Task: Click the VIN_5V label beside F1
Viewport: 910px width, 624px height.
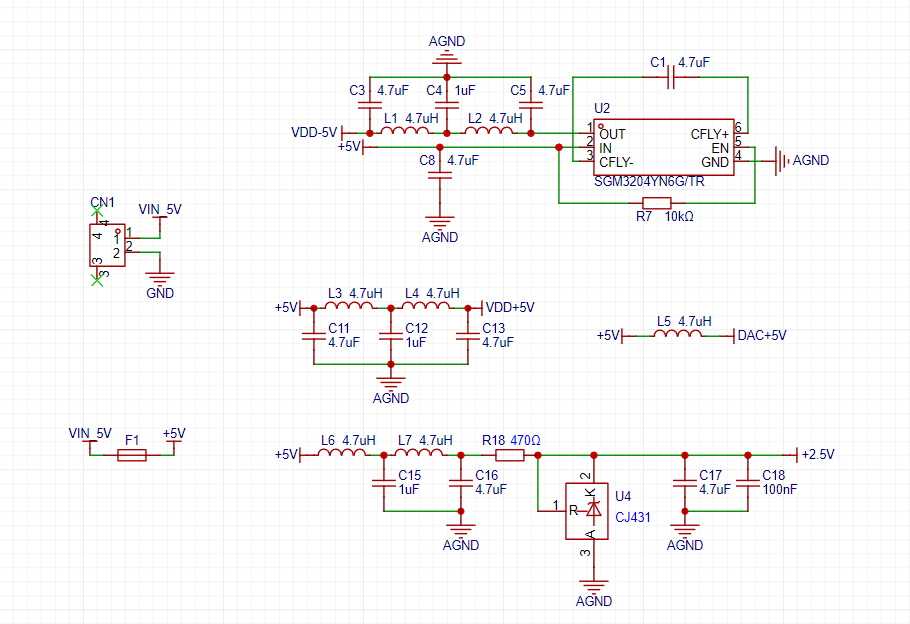Action: click(90, 433)
